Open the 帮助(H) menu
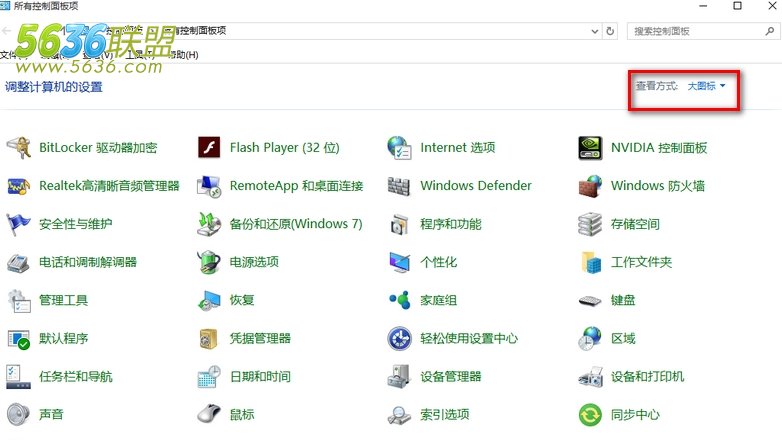 (184, 54)
